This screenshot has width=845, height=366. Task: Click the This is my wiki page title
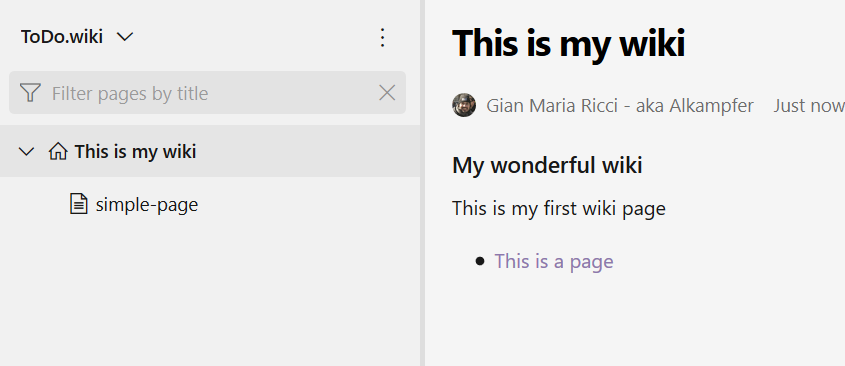coord(569,43)
